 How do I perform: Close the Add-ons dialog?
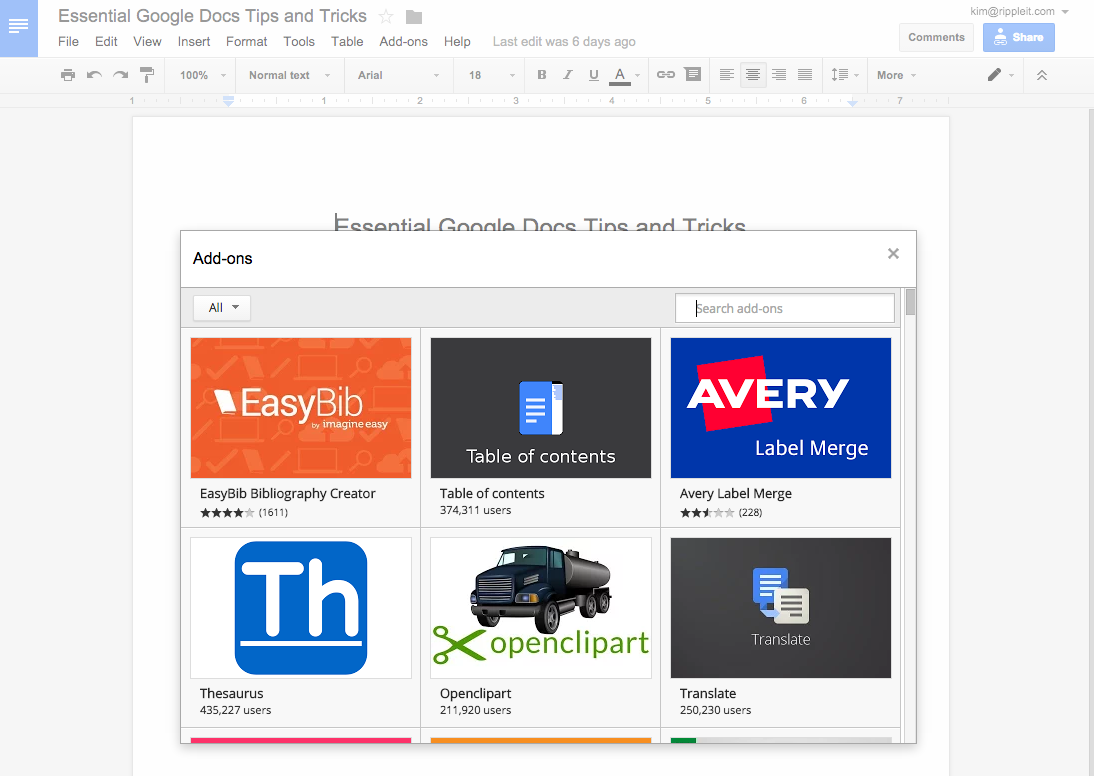(893, 253)
